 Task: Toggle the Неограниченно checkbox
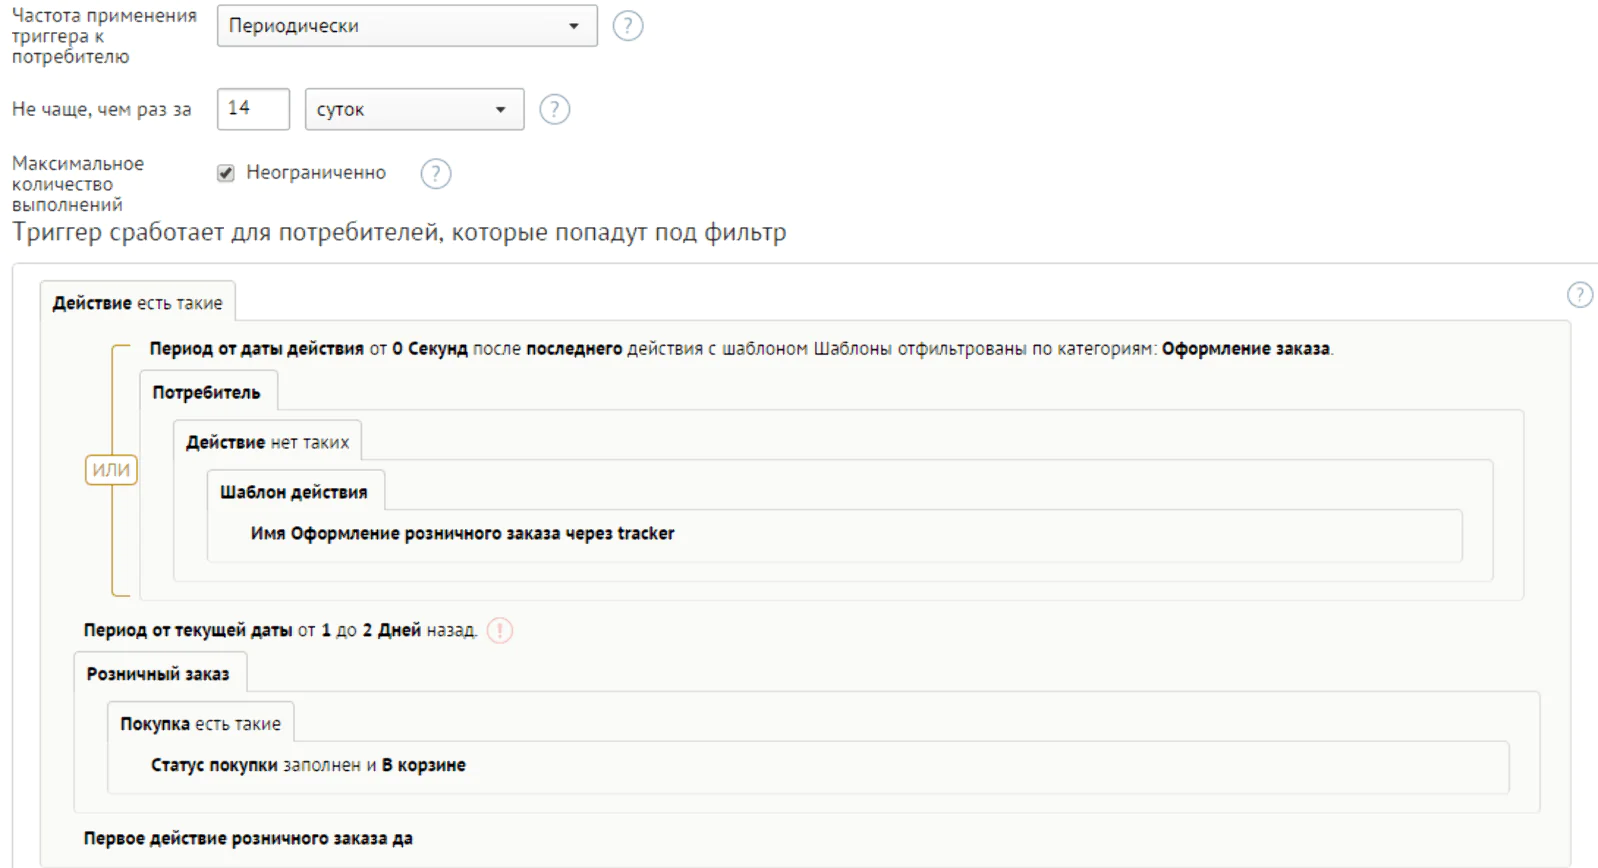226,173
